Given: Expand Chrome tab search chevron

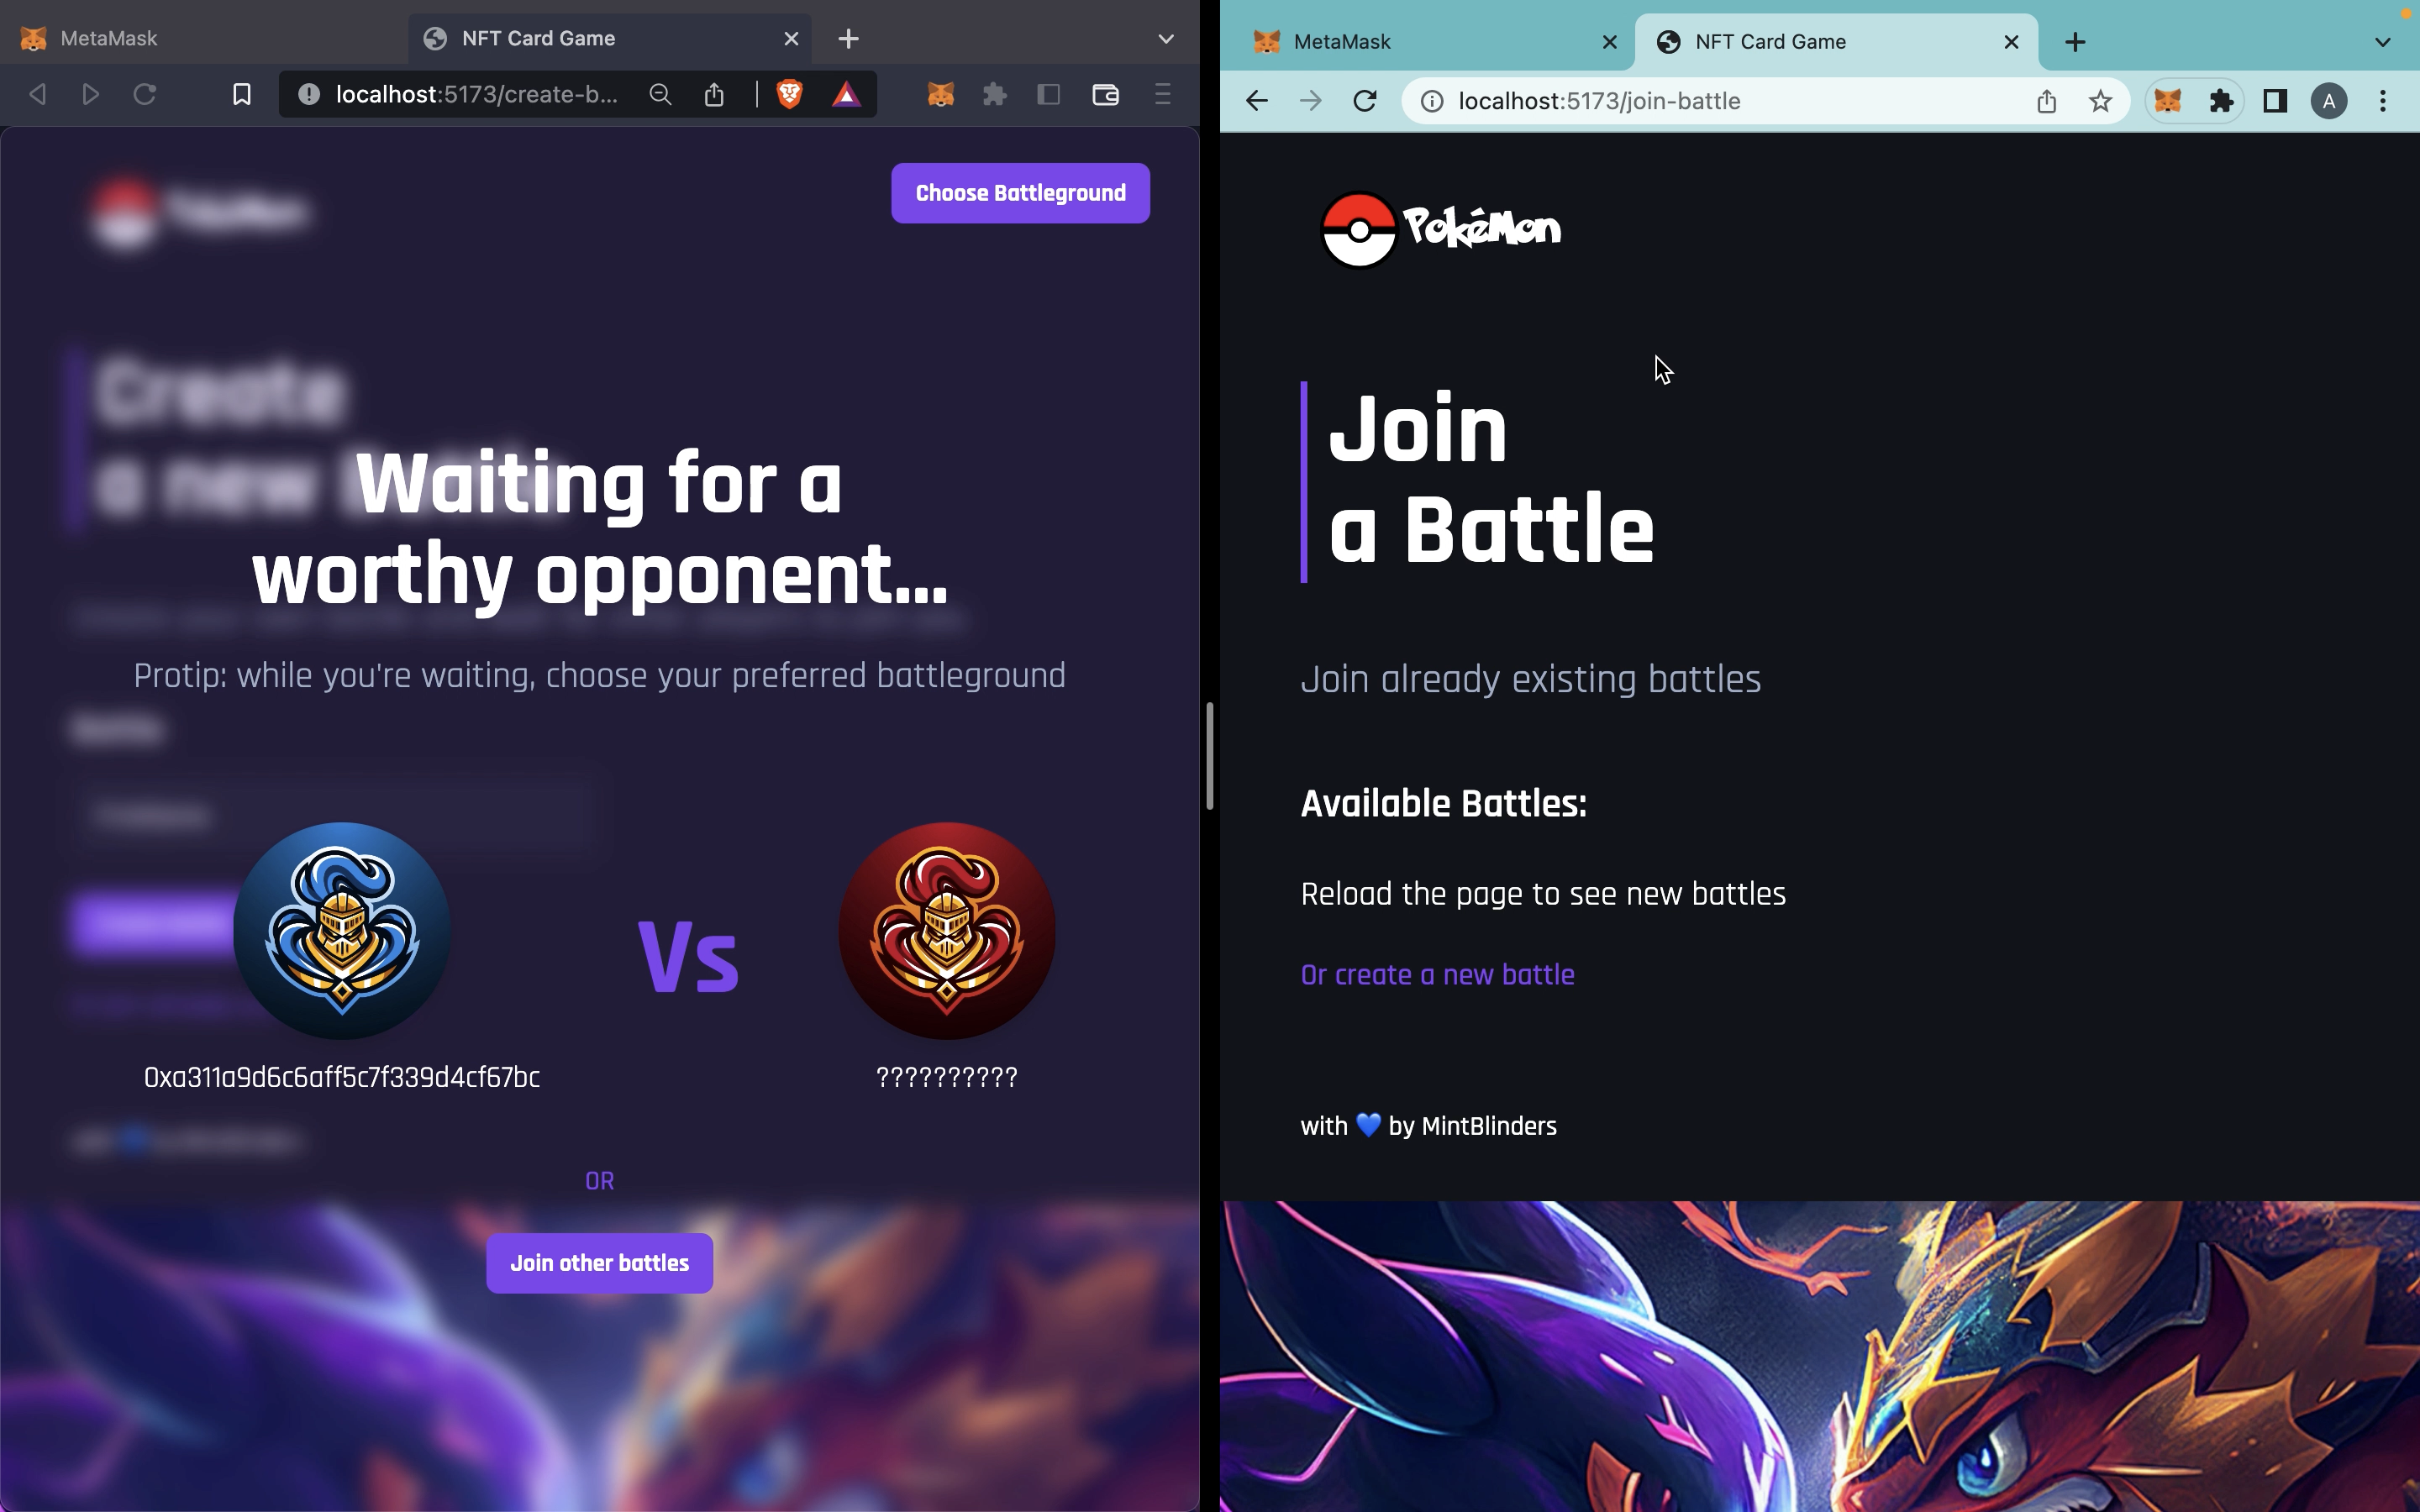Looking at the screenshot, I should tap(2382, 42).
